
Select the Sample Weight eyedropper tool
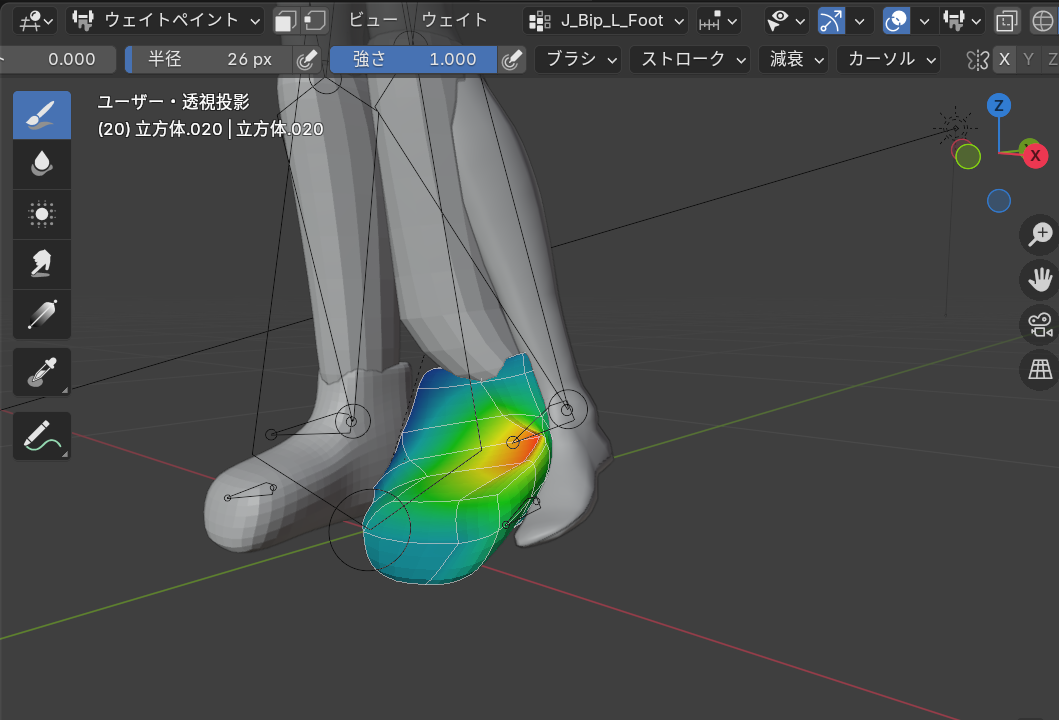coord(41,372)
